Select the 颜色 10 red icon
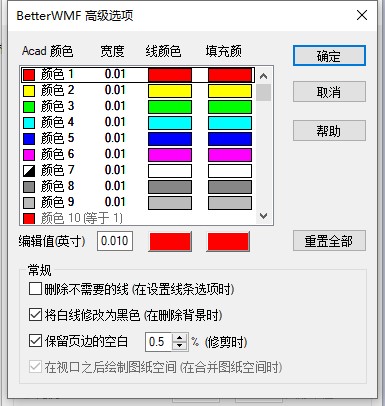 tap(29, 218)
